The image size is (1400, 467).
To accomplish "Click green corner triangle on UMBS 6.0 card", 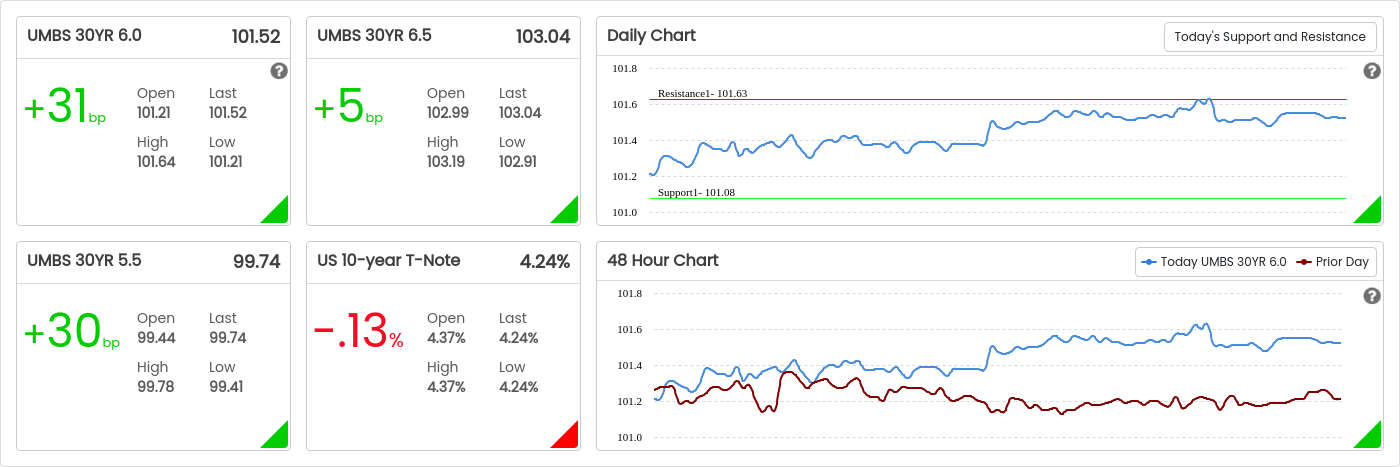I will click(x=279, y=214).
